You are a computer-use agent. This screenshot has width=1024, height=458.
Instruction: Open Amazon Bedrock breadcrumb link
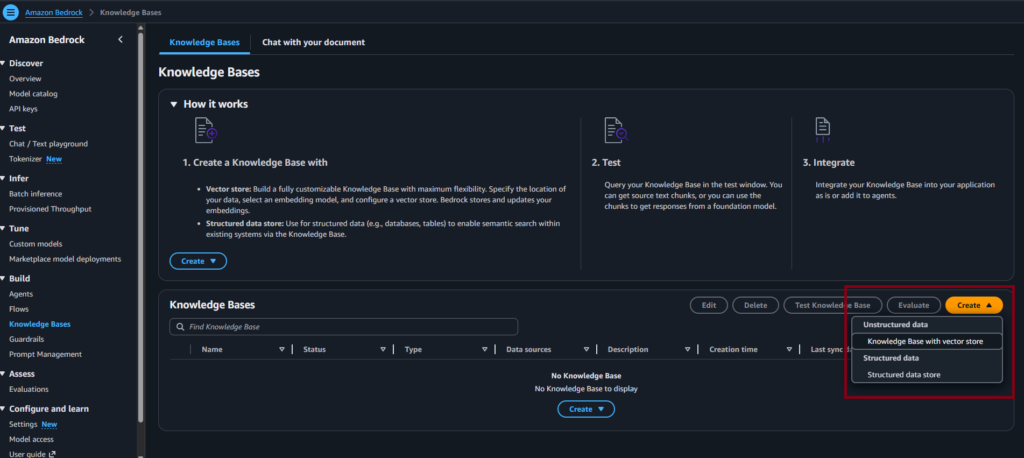point(52,12)
